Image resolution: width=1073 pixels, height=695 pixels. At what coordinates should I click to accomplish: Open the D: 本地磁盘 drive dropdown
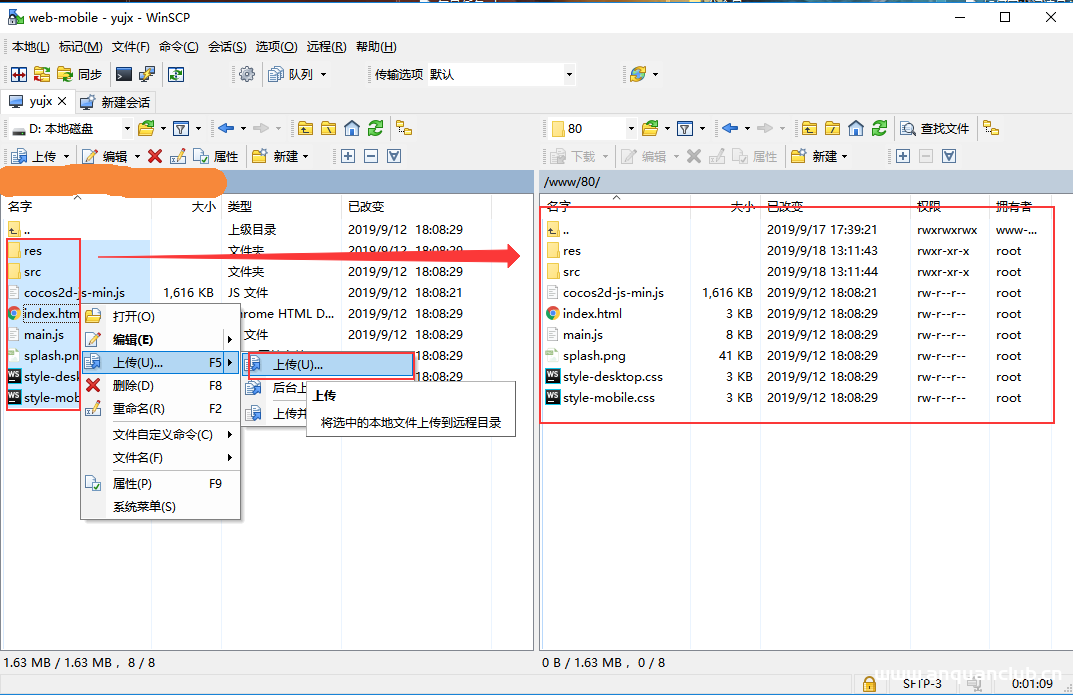point(125,128)
